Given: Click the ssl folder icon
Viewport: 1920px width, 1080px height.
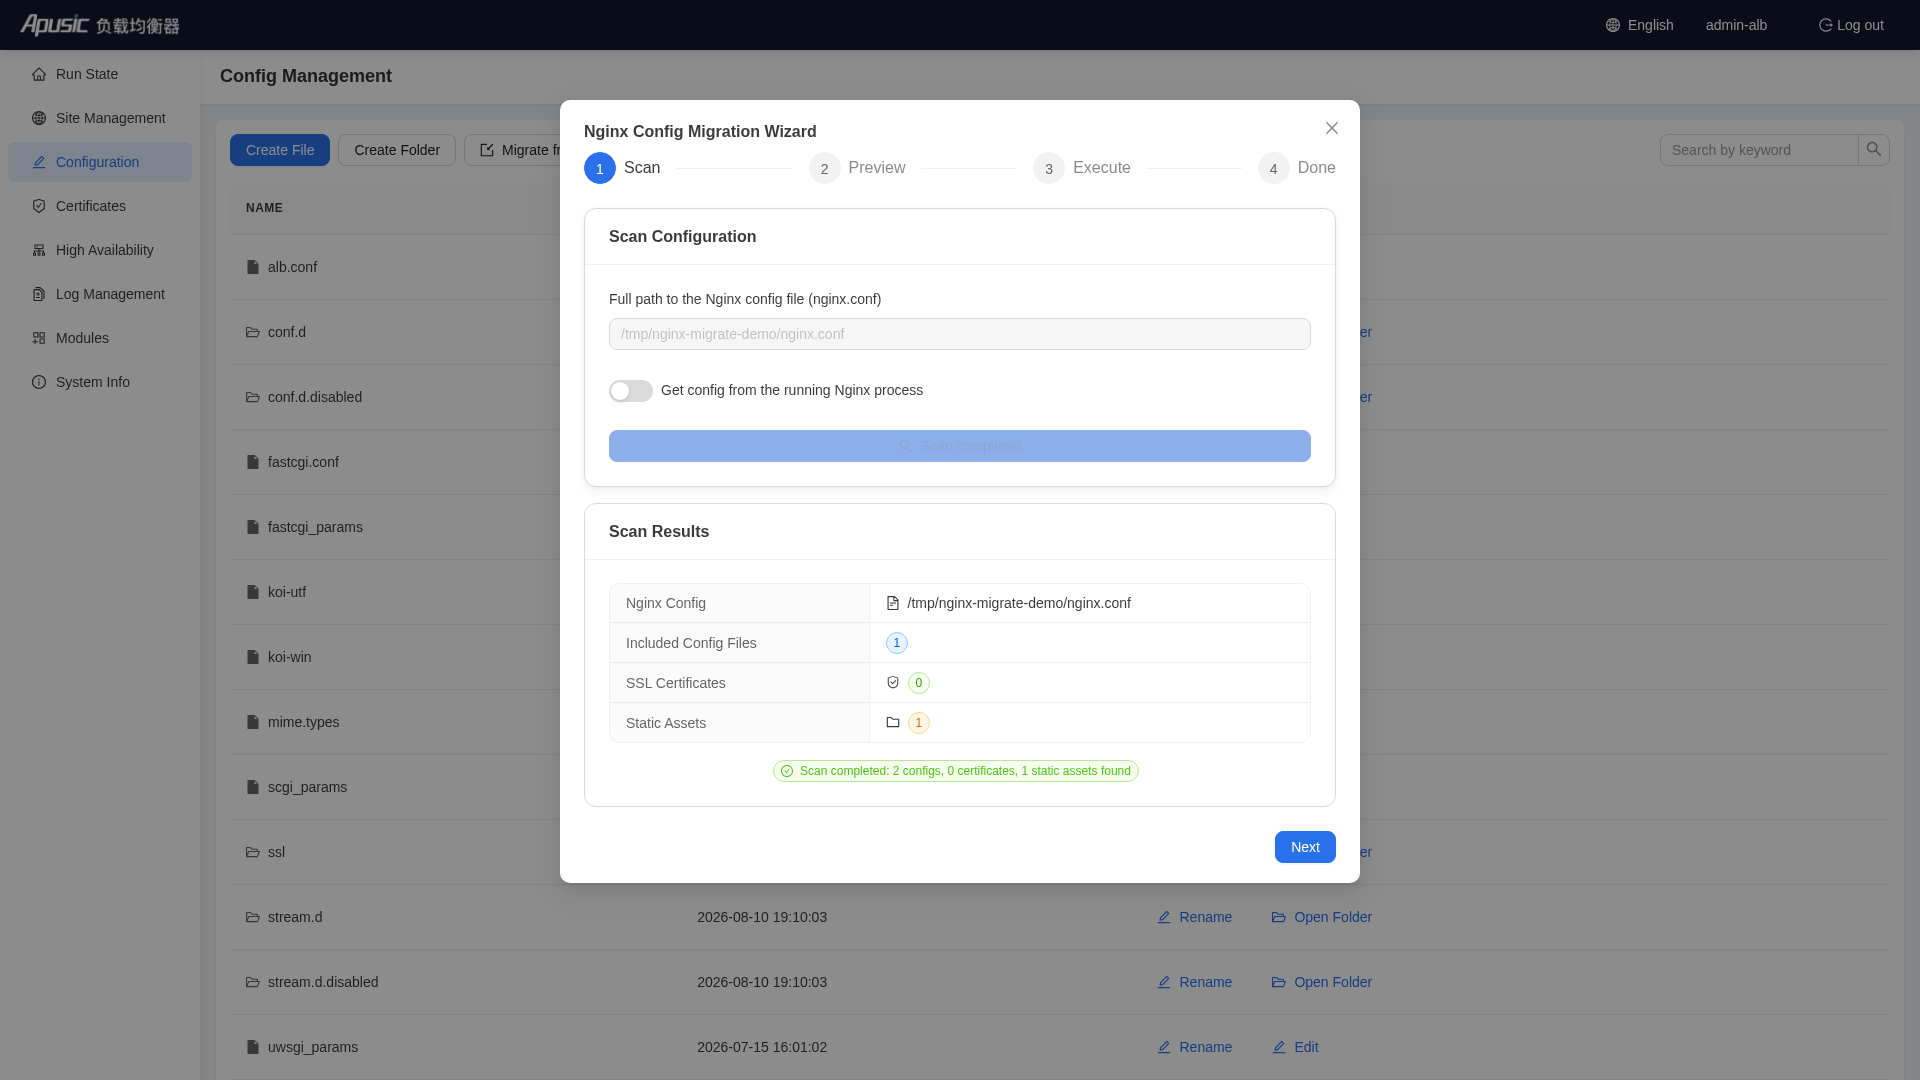Looking at the screenshot, I should point(253,852).
